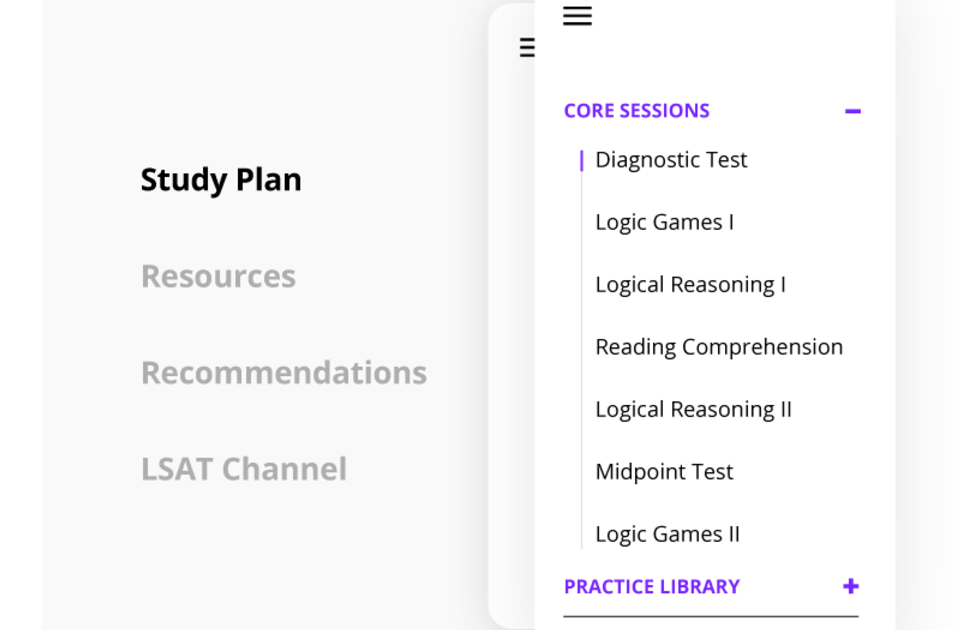This screenshot has width=961, height=630.
Task: Switch to the Resources tab
Action: pos(218,276)
